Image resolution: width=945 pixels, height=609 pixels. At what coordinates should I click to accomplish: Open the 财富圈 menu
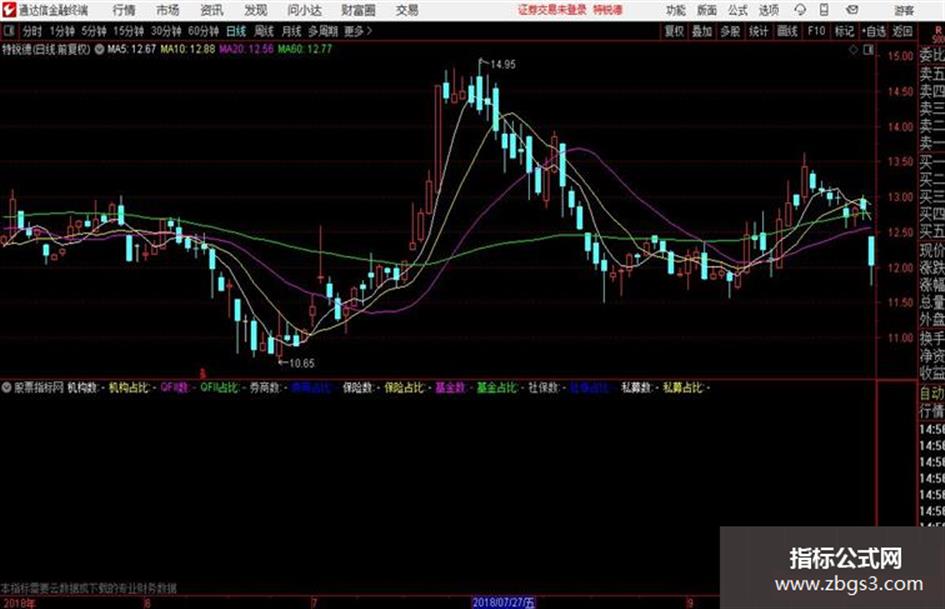pyautogui.click(x=358, y=10)
